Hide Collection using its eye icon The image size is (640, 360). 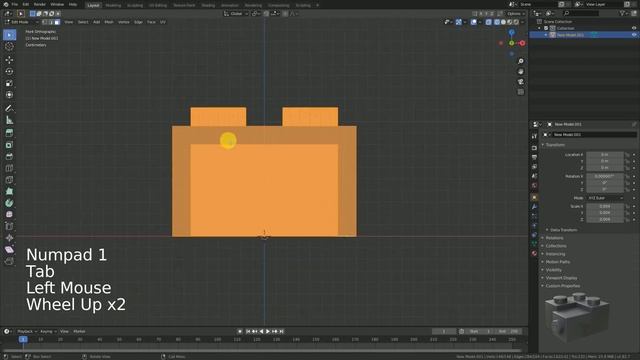634,28
